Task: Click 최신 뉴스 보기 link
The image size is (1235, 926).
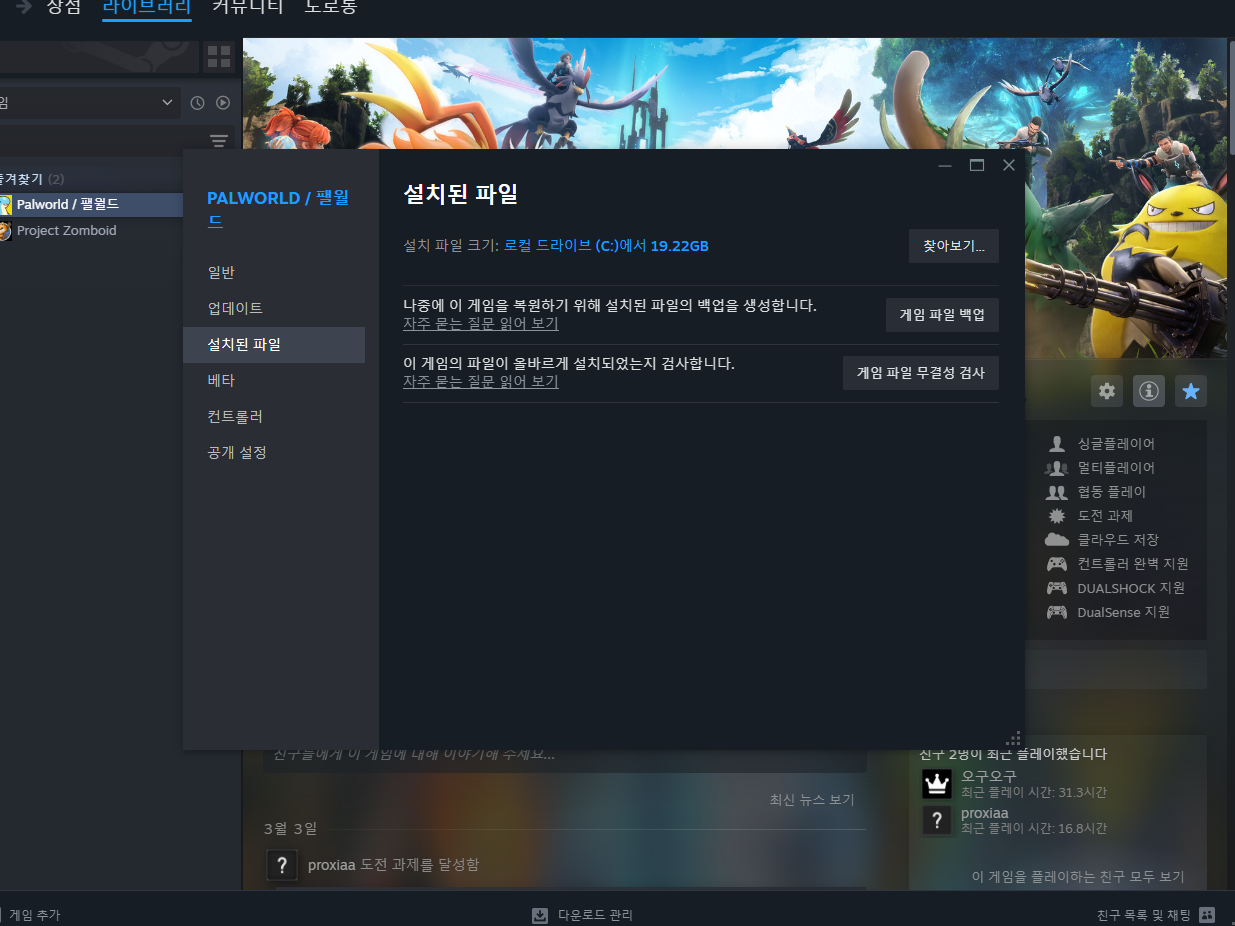Action: 812,800
